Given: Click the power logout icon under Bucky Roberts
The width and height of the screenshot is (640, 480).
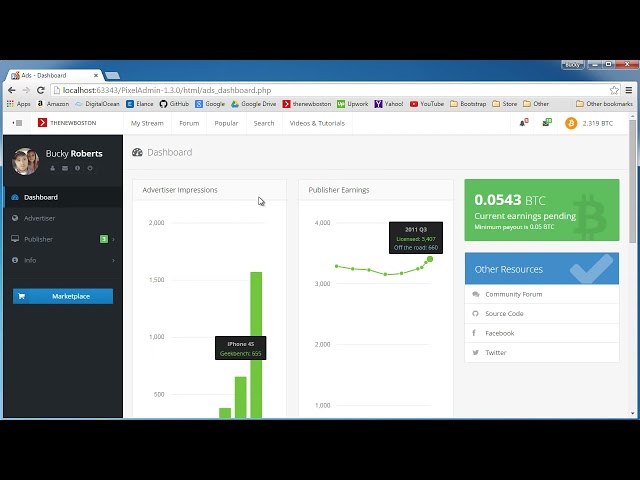Looking at the screenshot, I should 90,168.
